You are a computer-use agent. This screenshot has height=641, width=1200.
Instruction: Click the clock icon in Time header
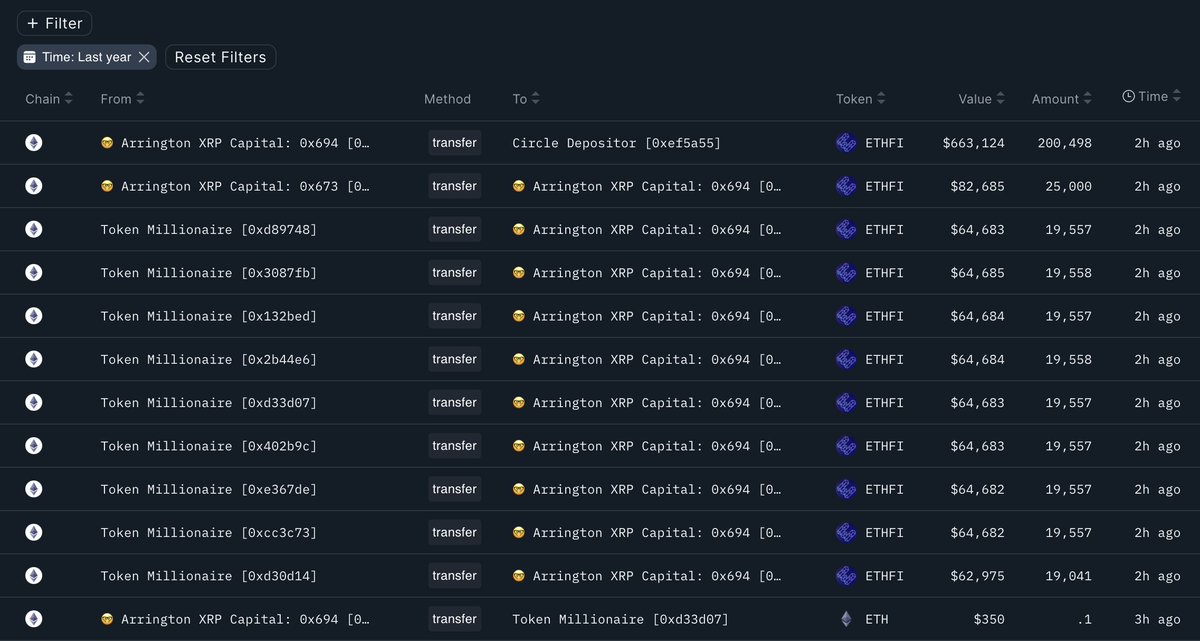pos(1128,97)
